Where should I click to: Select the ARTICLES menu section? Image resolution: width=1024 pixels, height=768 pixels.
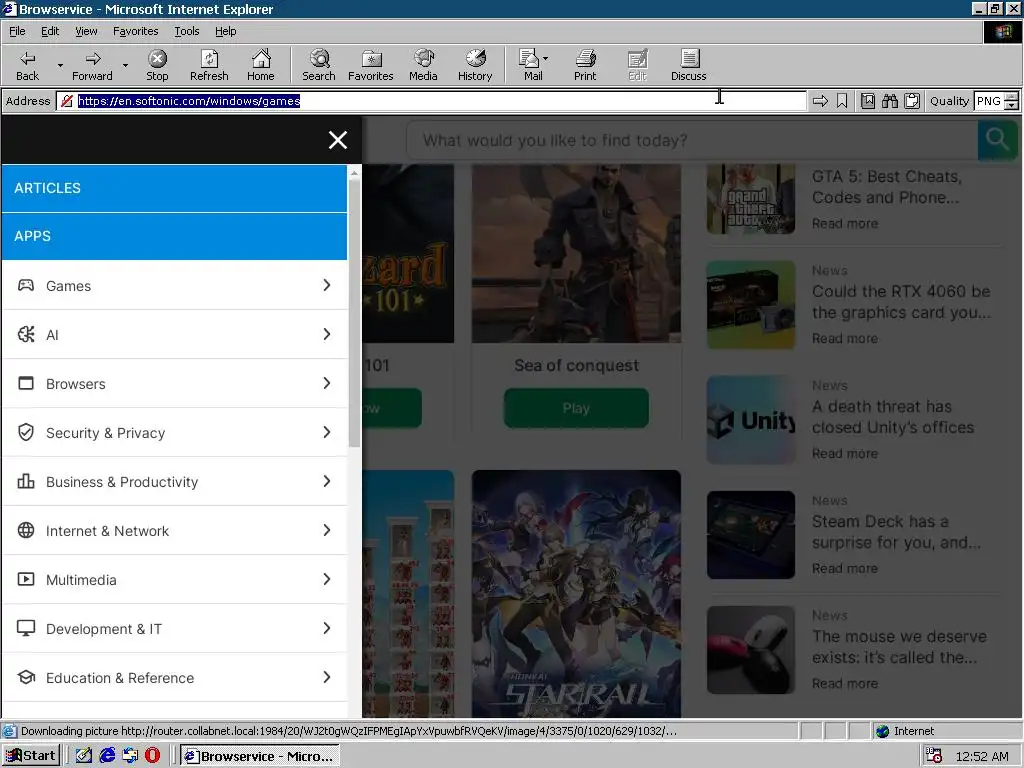tap(174, 188)
